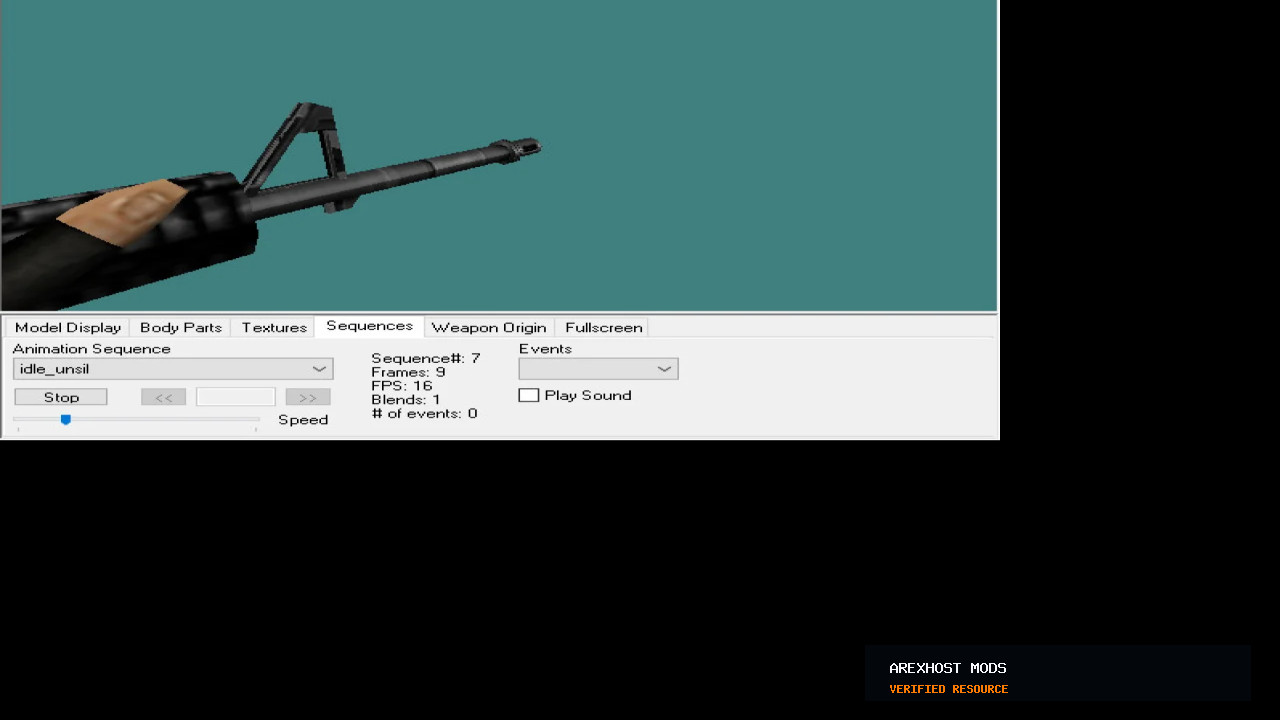The height and width of the screenshot is (720, 1280).
Task: Click the Speed slider handle
Action: [66, 420]
